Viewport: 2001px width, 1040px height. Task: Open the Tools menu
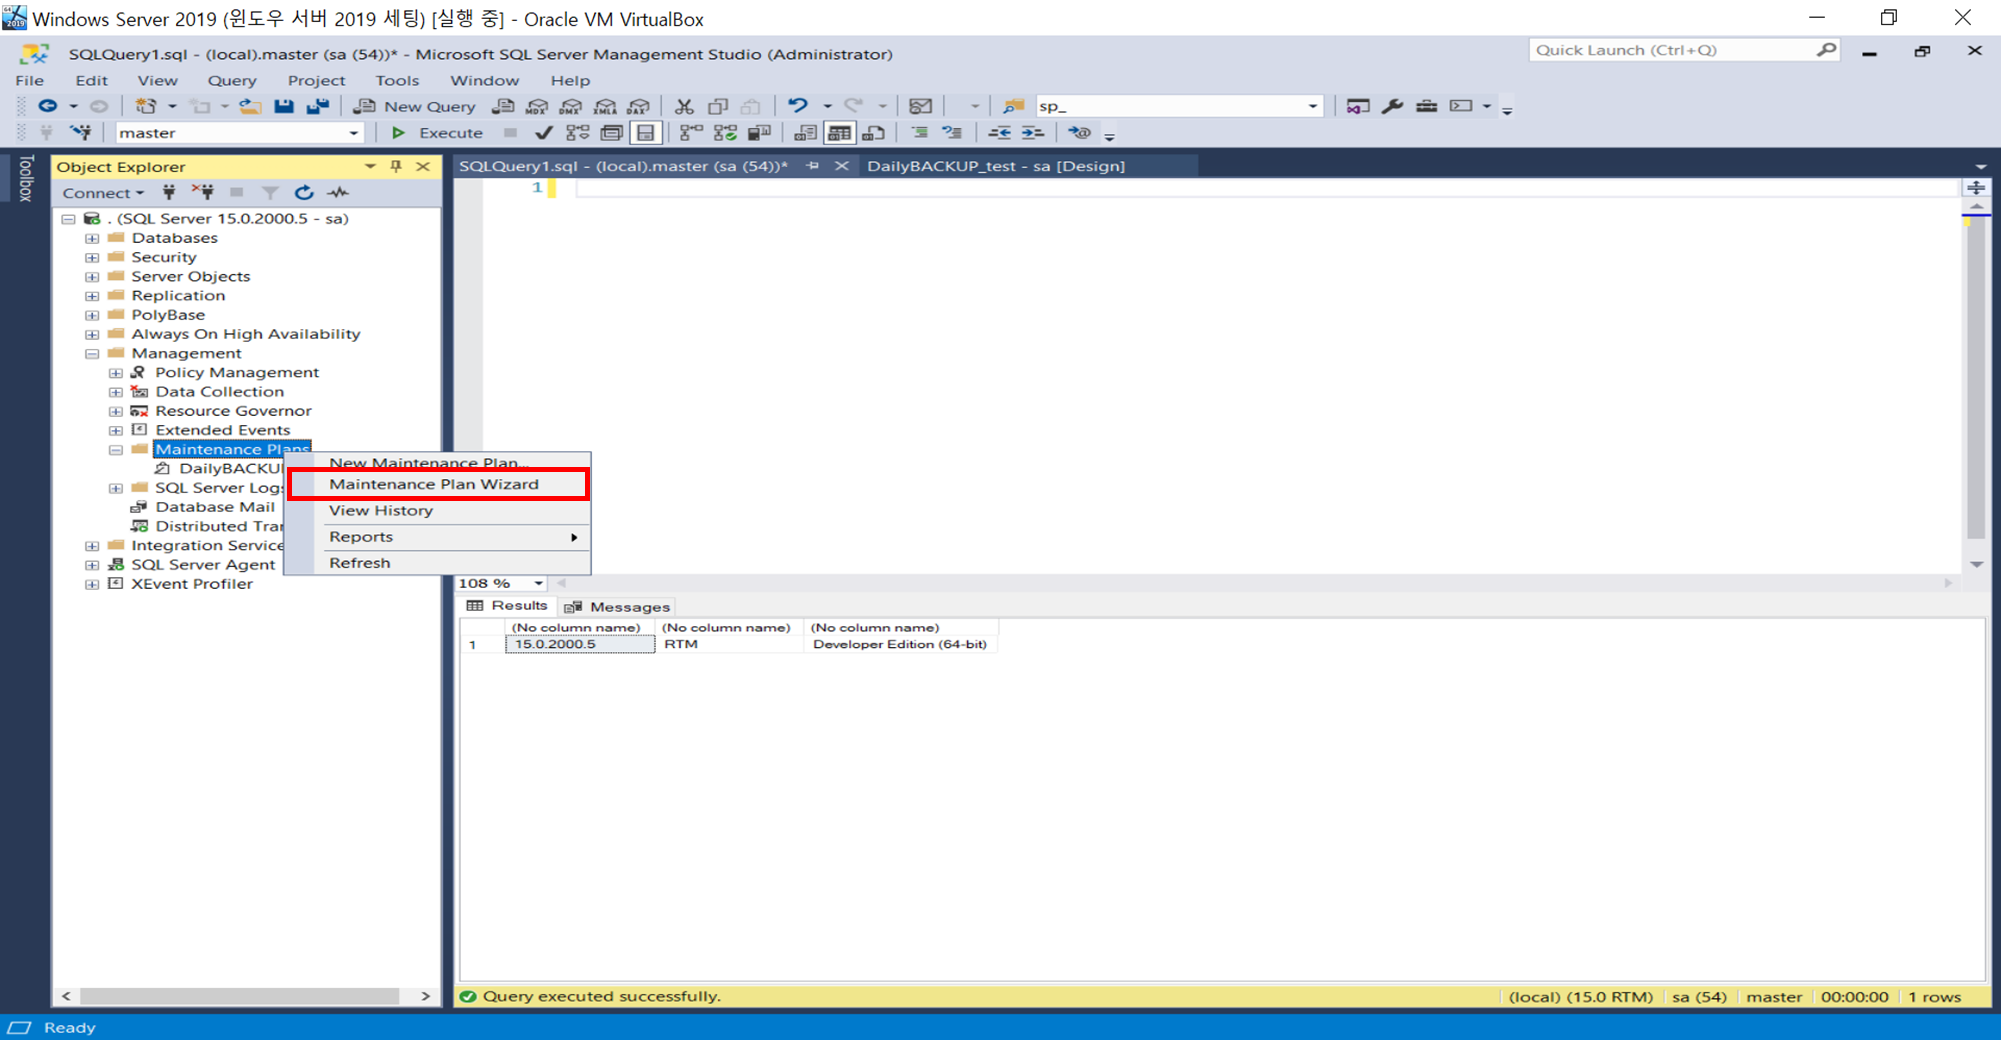(397, 80)
